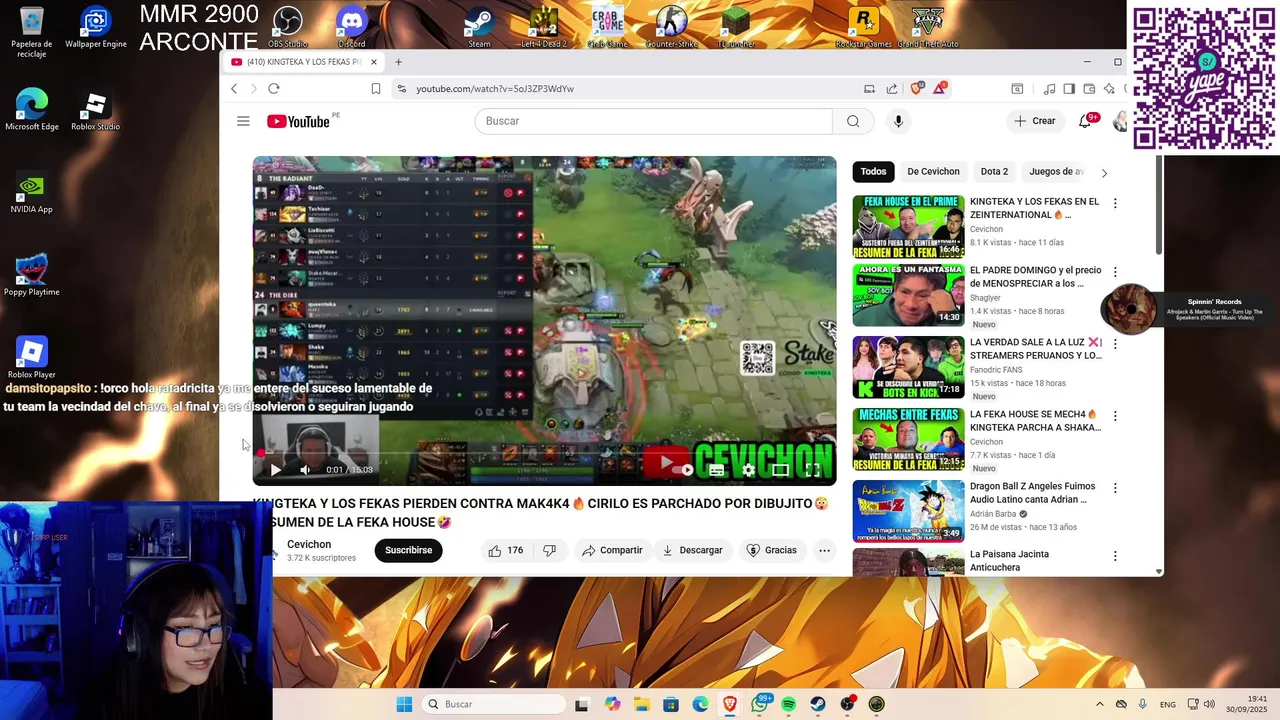Open Papelera de reciclaje desktop icon
Viewport: 1280px width, 720px height.
pos(32,32)
